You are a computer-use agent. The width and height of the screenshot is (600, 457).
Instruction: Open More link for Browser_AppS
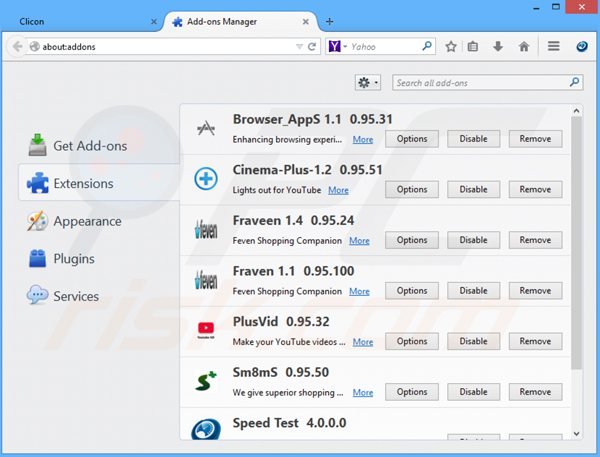pos(363,139)
